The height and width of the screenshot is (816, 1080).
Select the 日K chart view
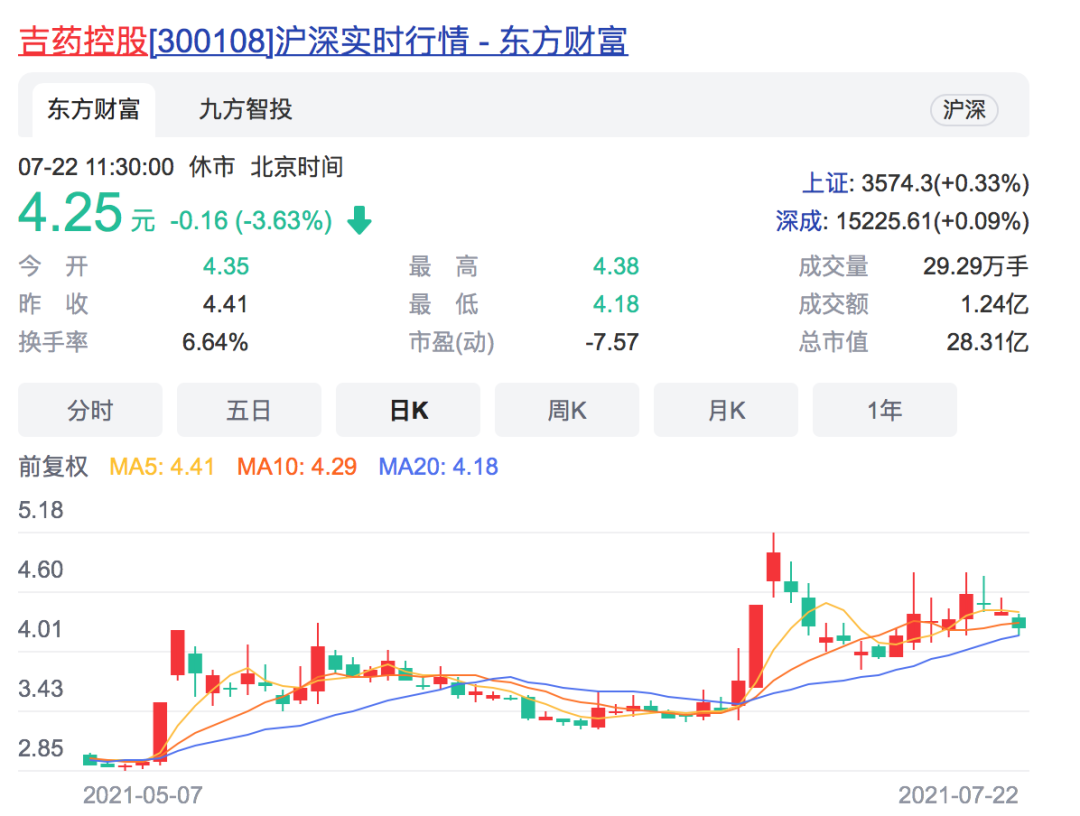408,410
